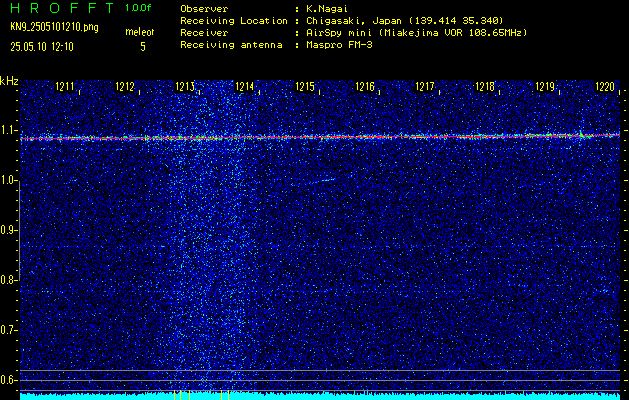Select the 0.8 frequency axis label
This screenshot has width=629, height=400.
(x=7, y=280)
